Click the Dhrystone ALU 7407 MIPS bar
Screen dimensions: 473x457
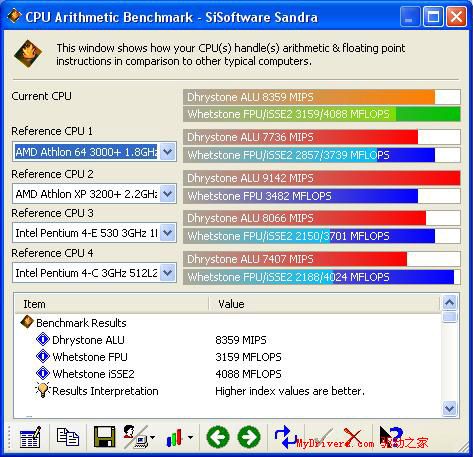[322, 259]
